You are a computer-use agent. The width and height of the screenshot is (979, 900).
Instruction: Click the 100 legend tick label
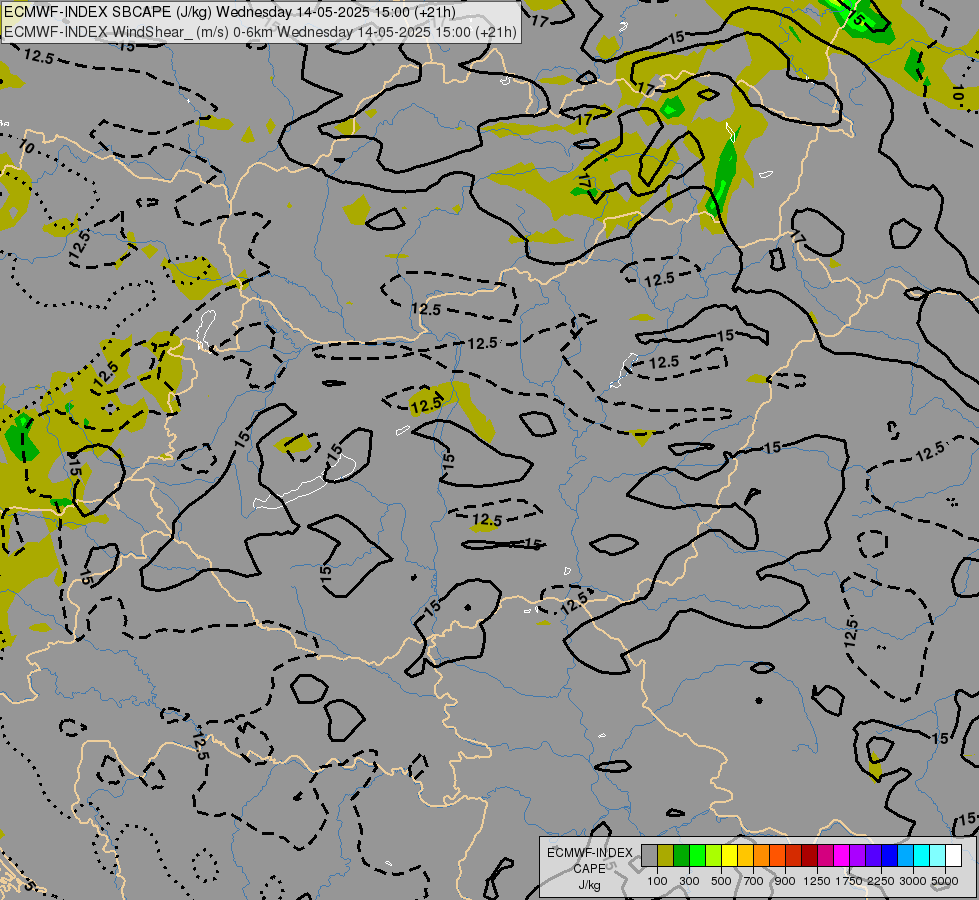(x=657, y=881)
